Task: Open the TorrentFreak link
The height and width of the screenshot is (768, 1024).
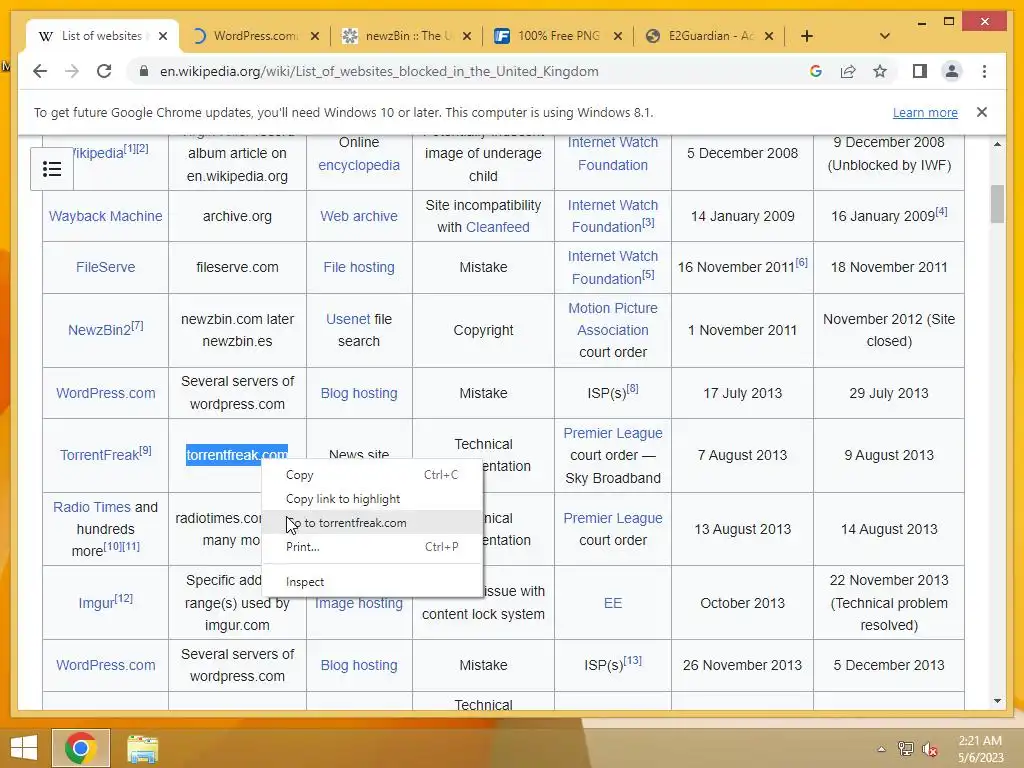Action: coord(100,455)
